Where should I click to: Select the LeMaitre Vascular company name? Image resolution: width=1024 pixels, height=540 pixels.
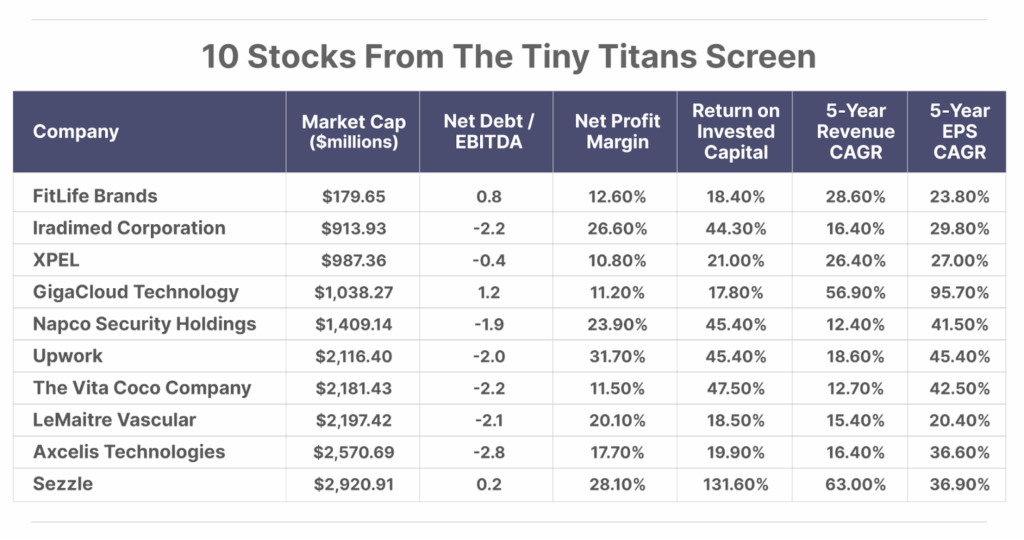coord(114,420)
